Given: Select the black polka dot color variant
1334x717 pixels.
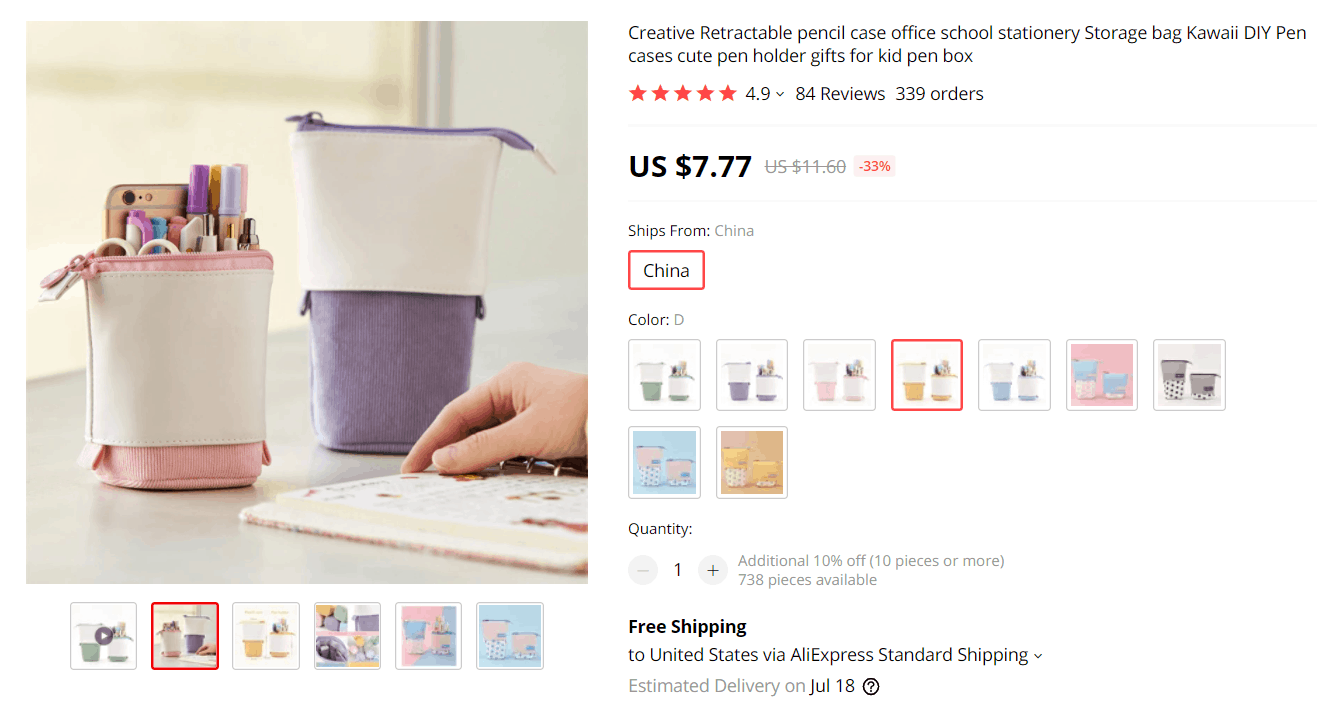Looking at the screenshot, I should [x=1189, y=374].
